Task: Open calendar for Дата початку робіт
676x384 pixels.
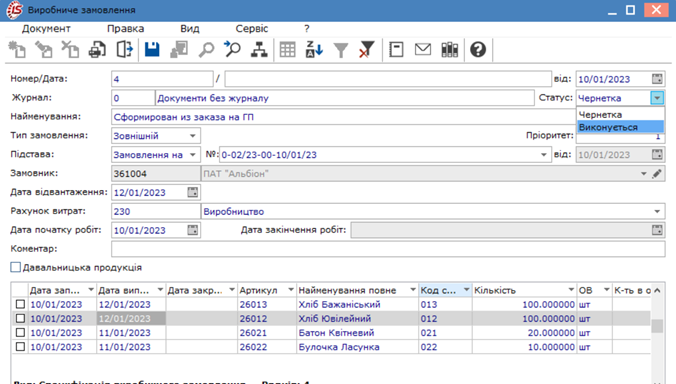Action: coord(193,230)
